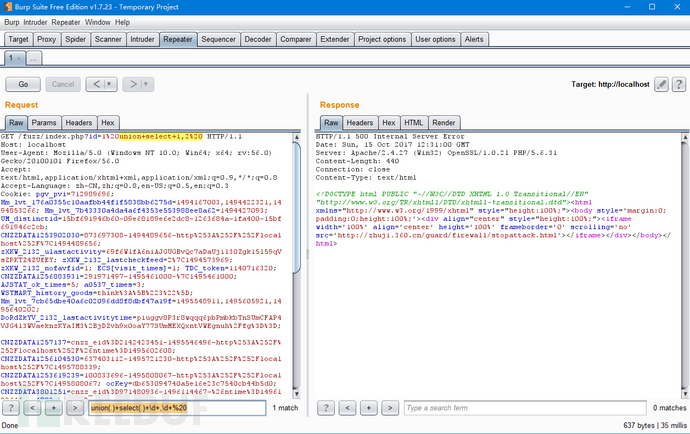
Task: Switch to the Intruder tool tab
Action: click(143, 39)
